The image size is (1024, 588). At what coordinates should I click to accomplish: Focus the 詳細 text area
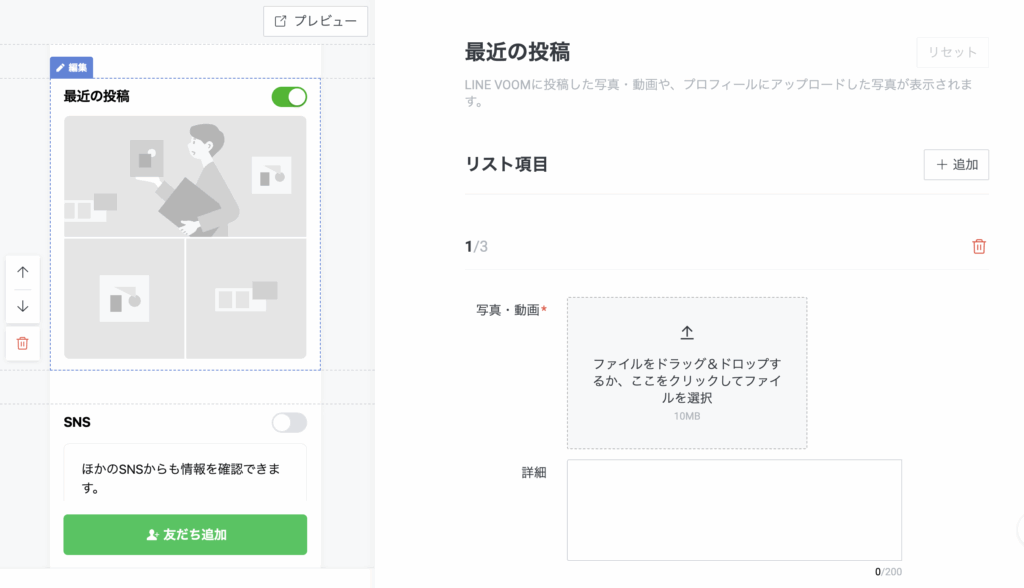[x=734, y=509]
